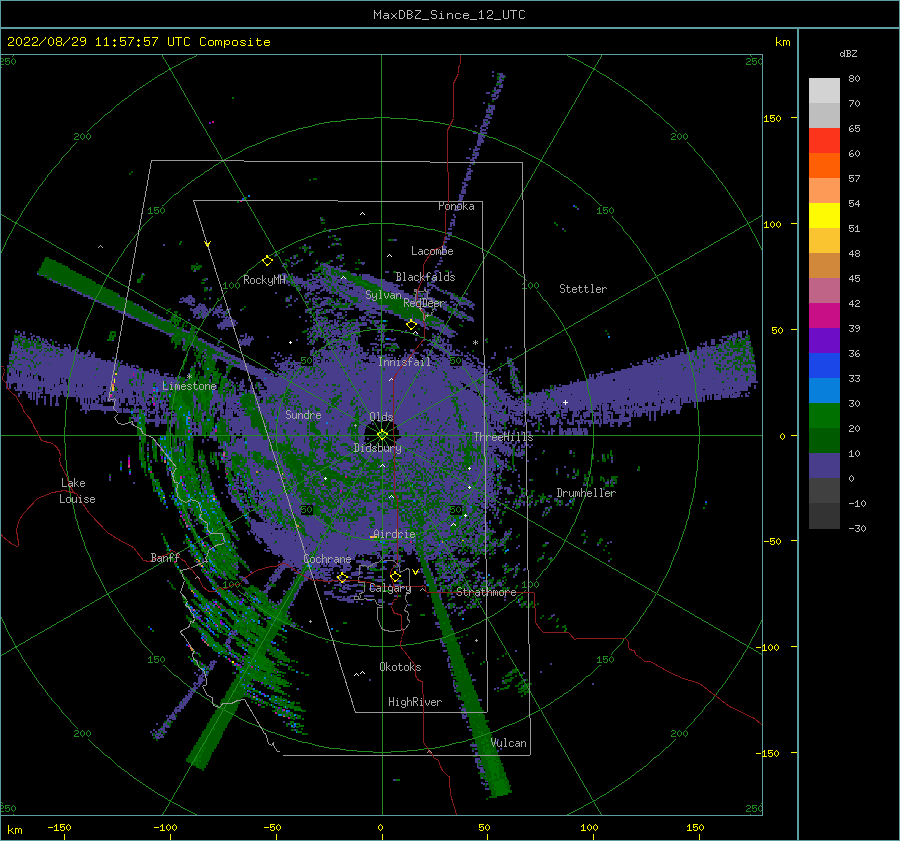This screenshot has width=900, height=841.
Task: Click the 80 dBZ legend value
Action: tap(854, 79)
